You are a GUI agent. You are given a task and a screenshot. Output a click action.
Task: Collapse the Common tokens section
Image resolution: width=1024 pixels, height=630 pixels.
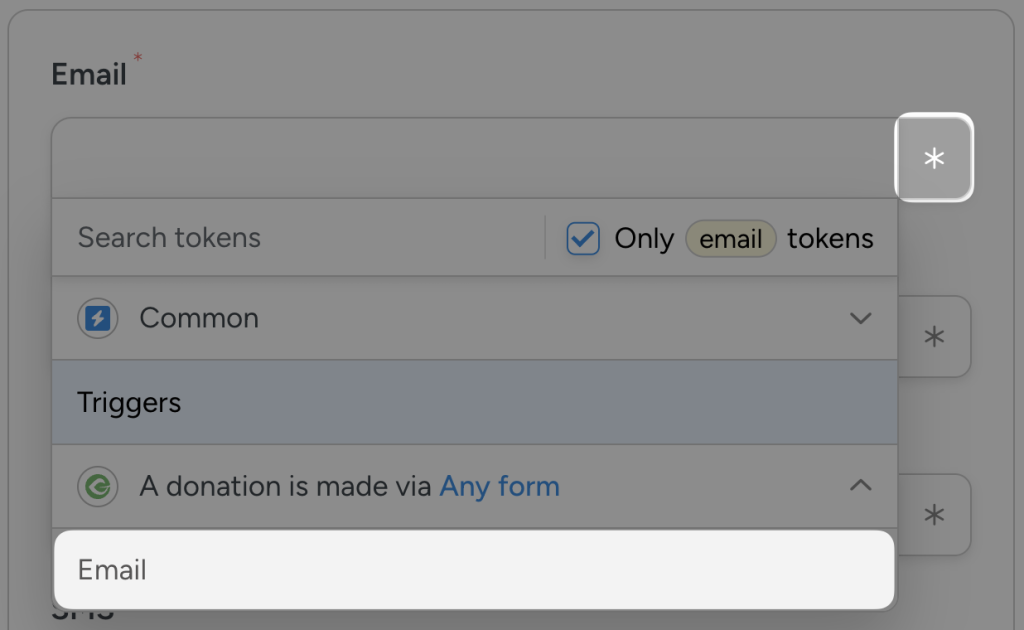861,318
